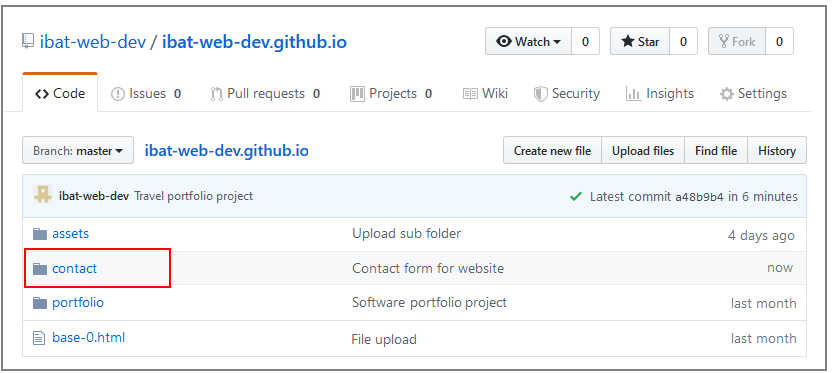Click the Projects count badge
The image size is (834, 373).
click(428, 94)
